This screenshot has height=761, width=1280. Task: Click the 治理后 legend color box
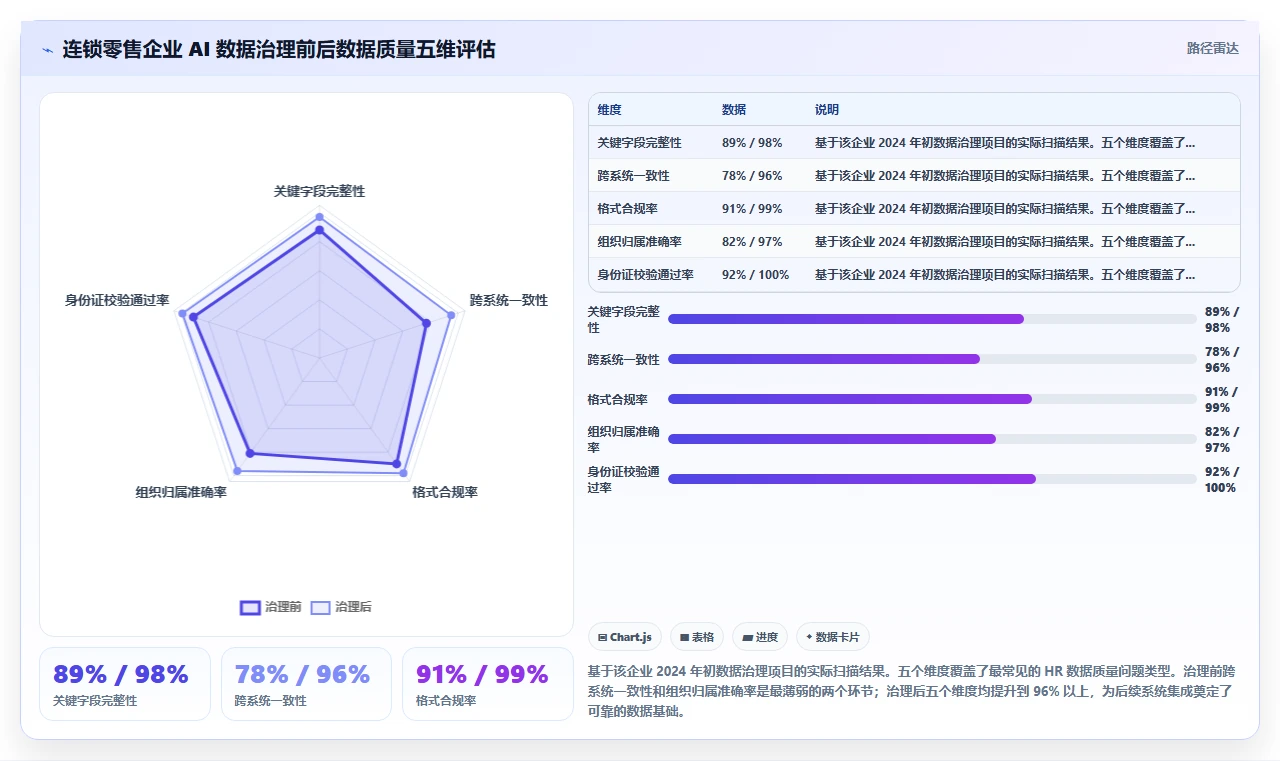click(x=320, y=607)
